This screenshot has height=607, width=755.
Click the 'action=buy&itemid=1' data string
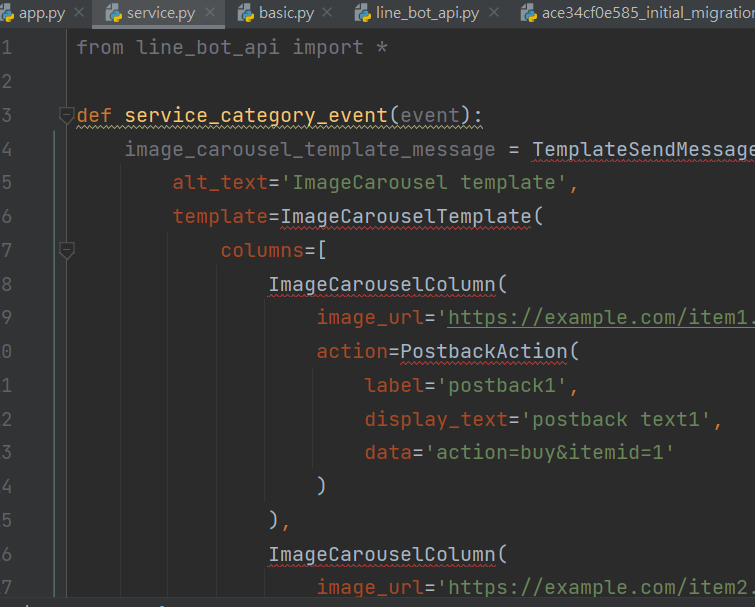(x=549, y=453)
